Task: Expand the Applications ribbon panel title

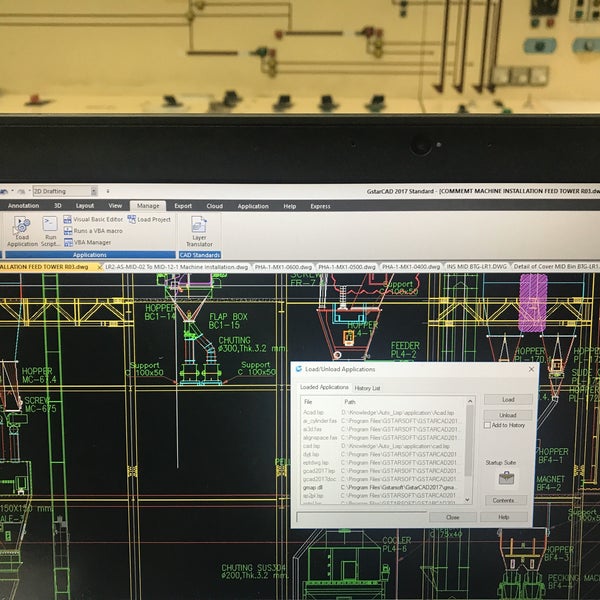Action: click(88, 255)
